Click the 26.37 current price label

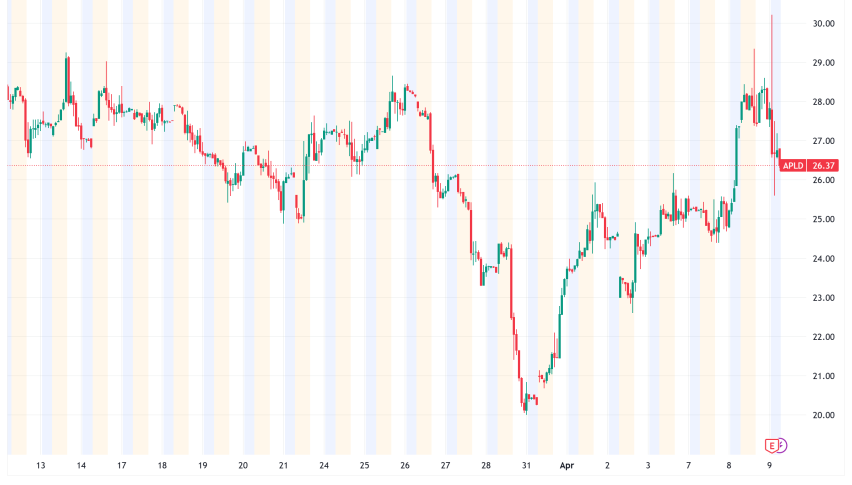point(822,166)
